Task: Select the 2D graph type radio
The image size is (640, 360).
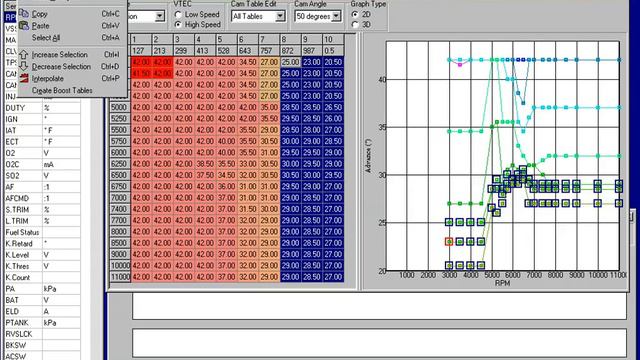Action: [x=355, y=14]
